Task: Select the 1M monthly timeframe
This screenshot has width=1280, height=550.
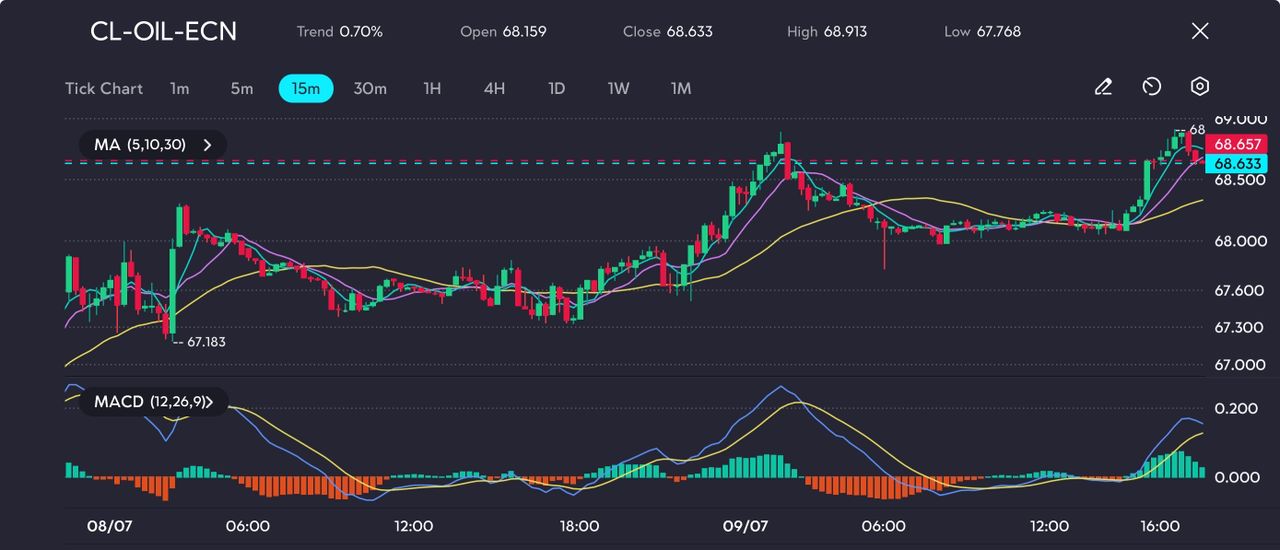Action: click(681, 88)
